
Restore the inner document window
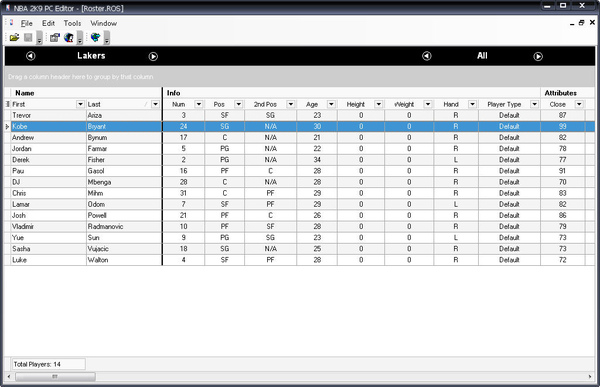pyautogui.click(x=582, y=23)
